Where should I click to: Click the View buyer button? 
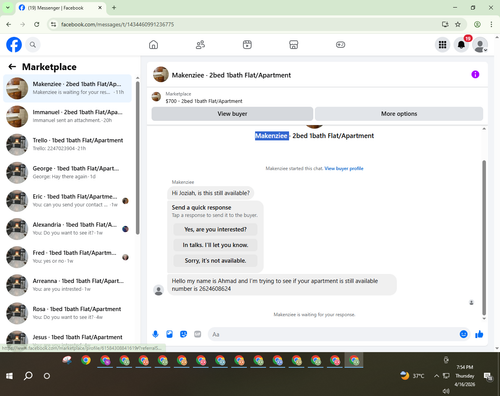tap(232, 114)
